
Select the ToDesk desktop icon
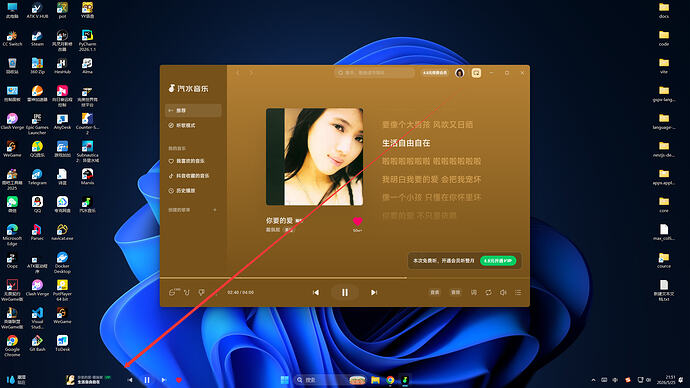coord(62,343)
